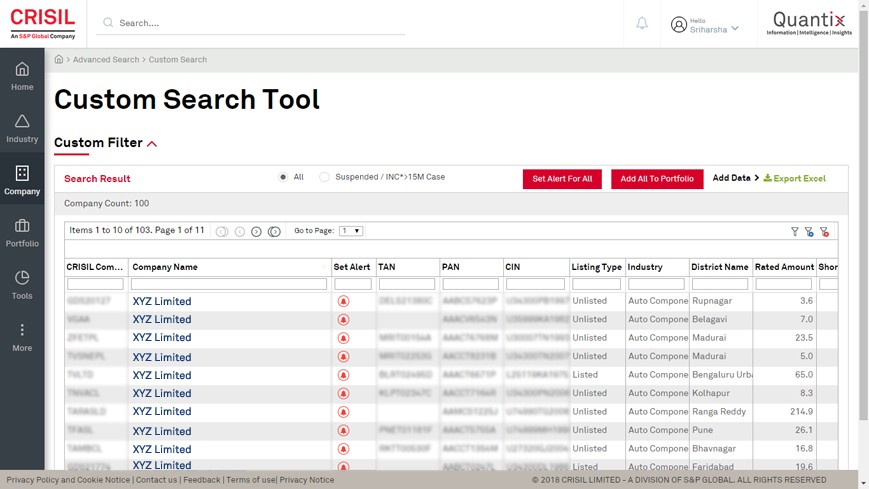Open Tools from the sidebar
The image size is (869, 489).
click(22, 285)
